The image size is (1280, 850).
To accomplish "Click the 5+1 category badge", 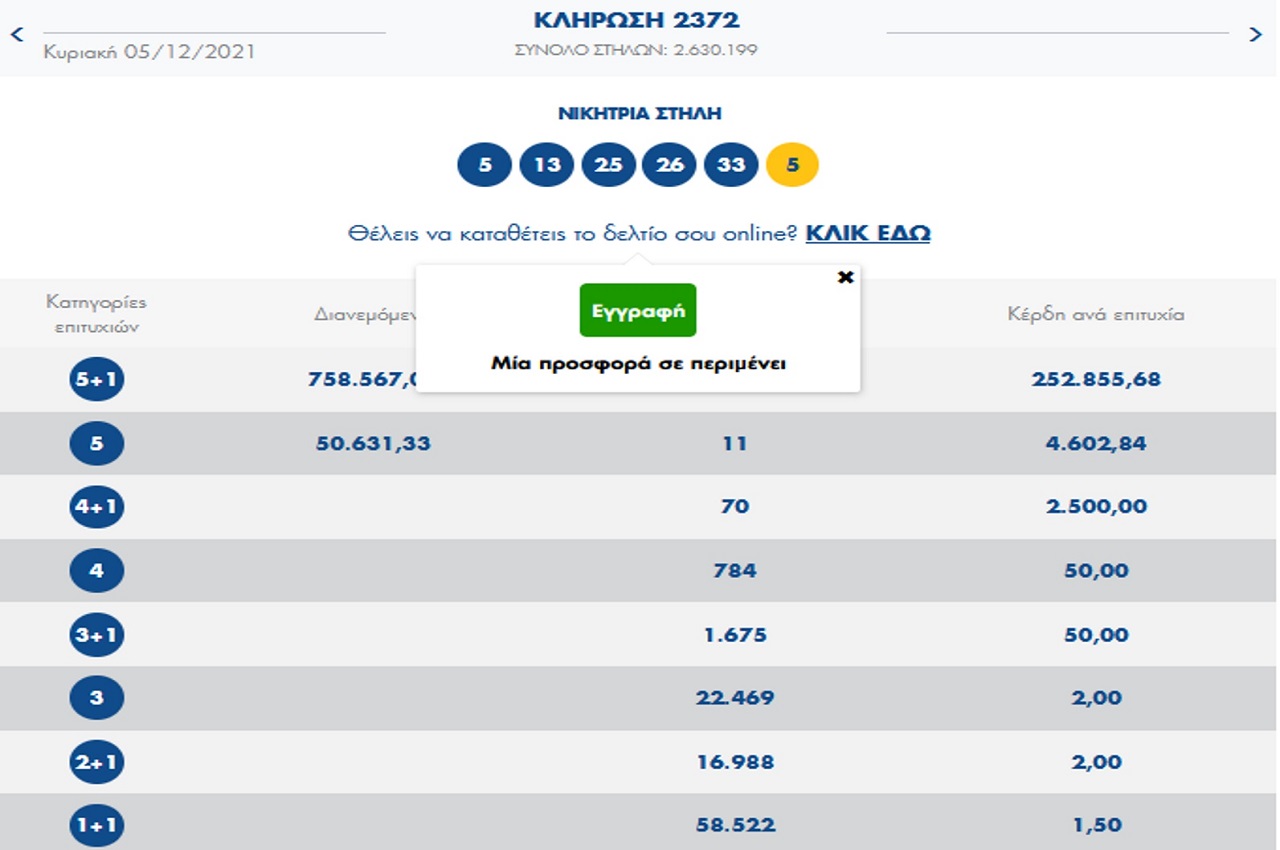I will tap(97, 380).
